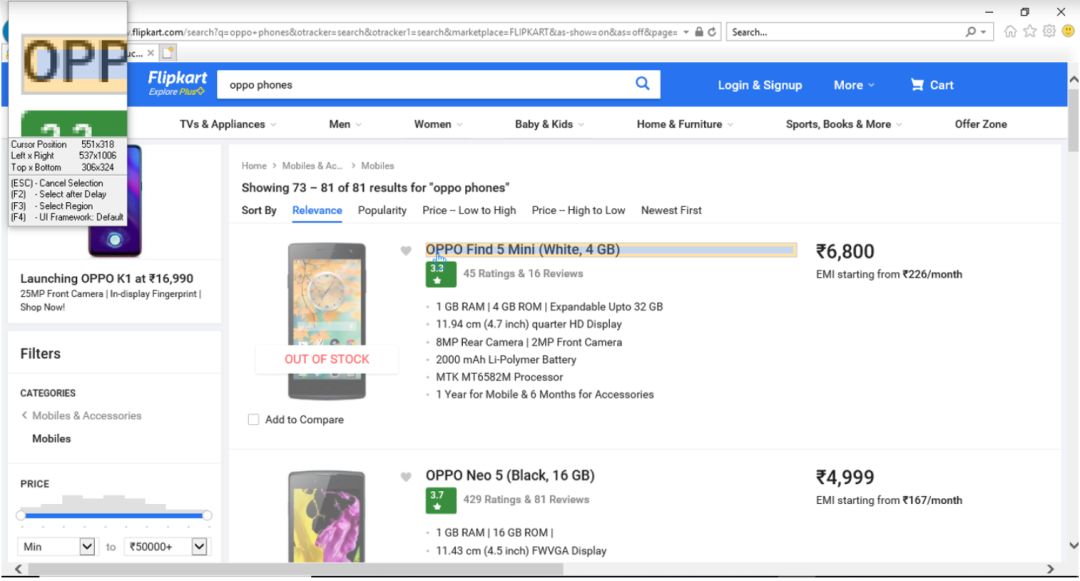Click Login & Signup
Image resolution: width=1080 pixels, height=581 pixels.
coord(760,85)
